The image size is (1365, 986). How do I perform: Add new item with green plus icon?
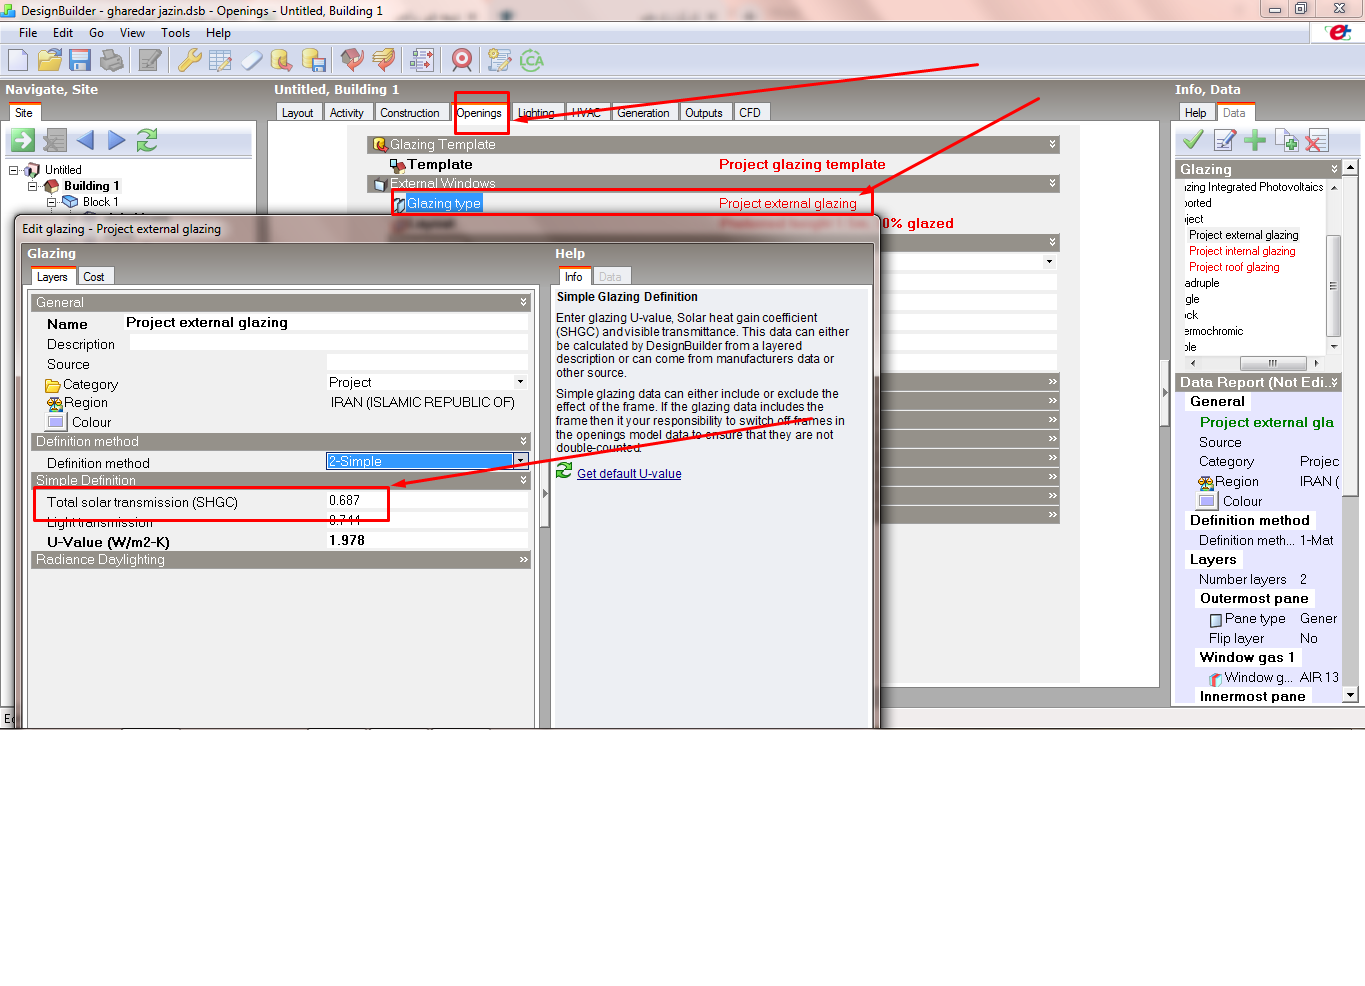tap(1255, 140)
